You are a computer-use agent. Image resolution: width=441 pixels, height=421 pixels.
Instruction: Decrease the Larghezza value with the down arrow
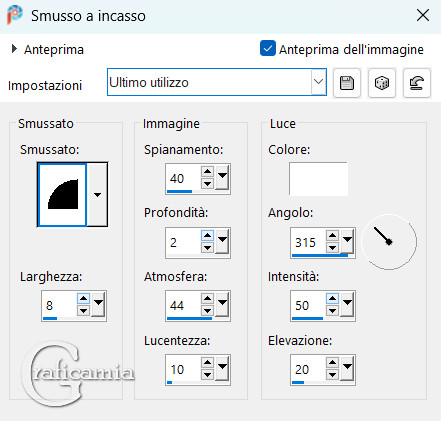coord(83,311)
